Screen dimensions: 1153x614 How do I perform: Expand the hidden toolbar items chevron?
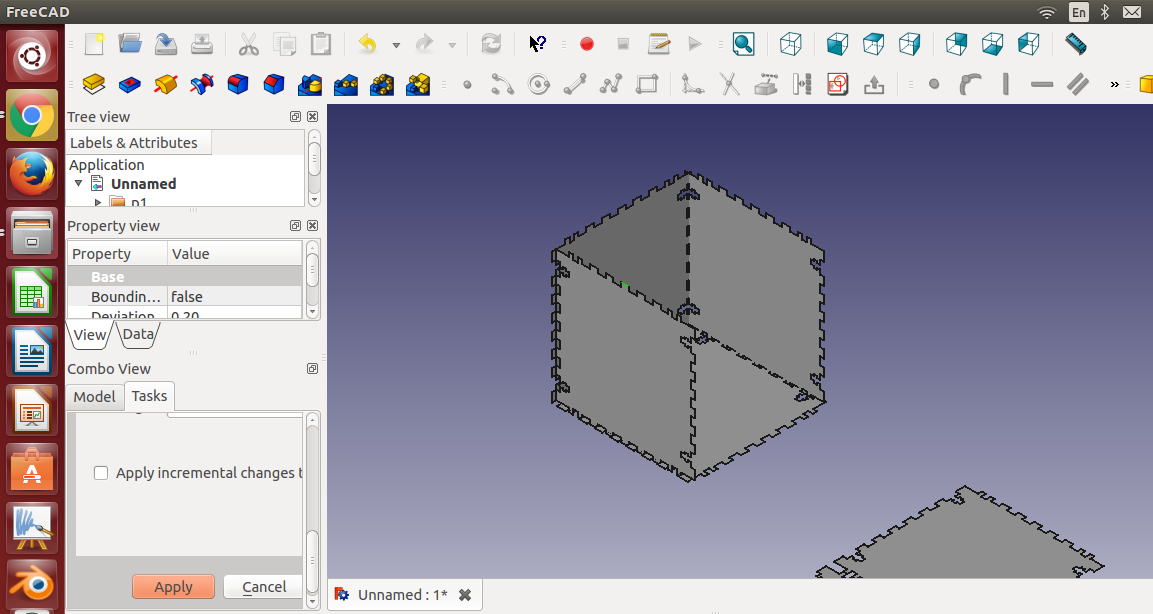[x=1115, y=85]
